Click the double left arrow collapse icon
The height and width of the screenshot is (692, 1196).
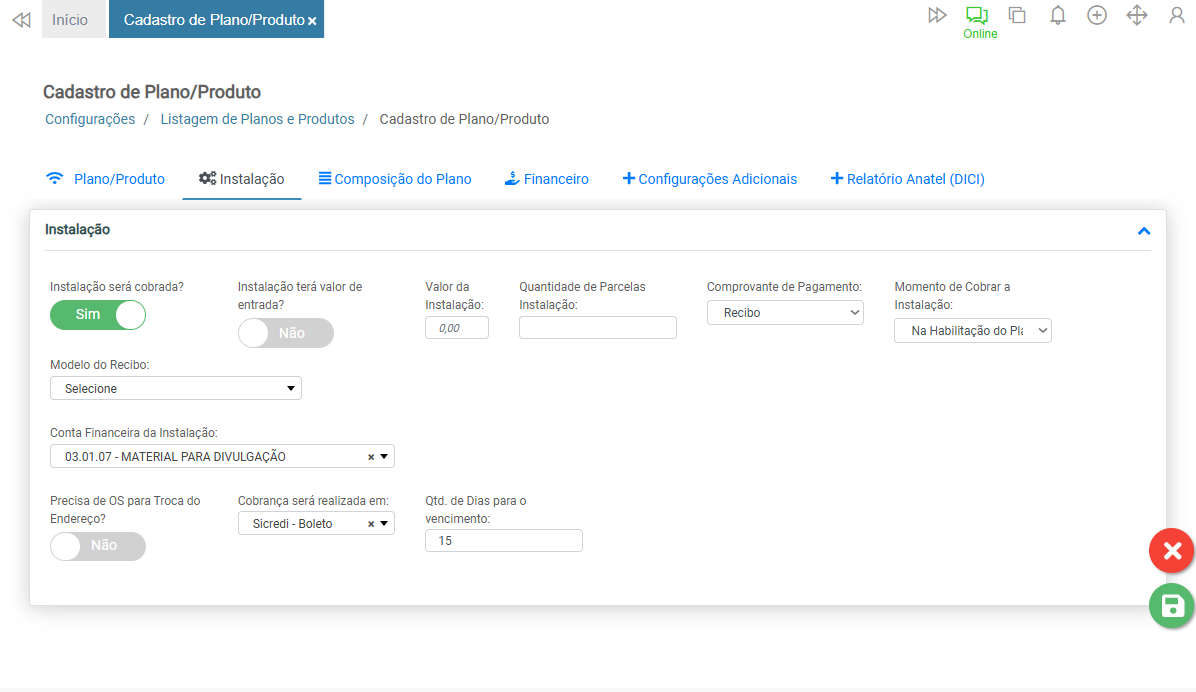pyautogui.click(x=21, y=20)
